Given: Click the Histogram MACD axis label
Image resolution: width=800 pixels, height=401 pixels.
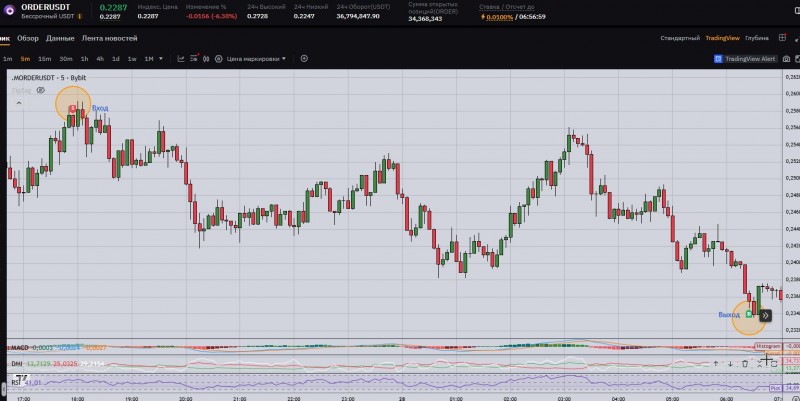Looking at the screenshot, I should pos(768,346).
